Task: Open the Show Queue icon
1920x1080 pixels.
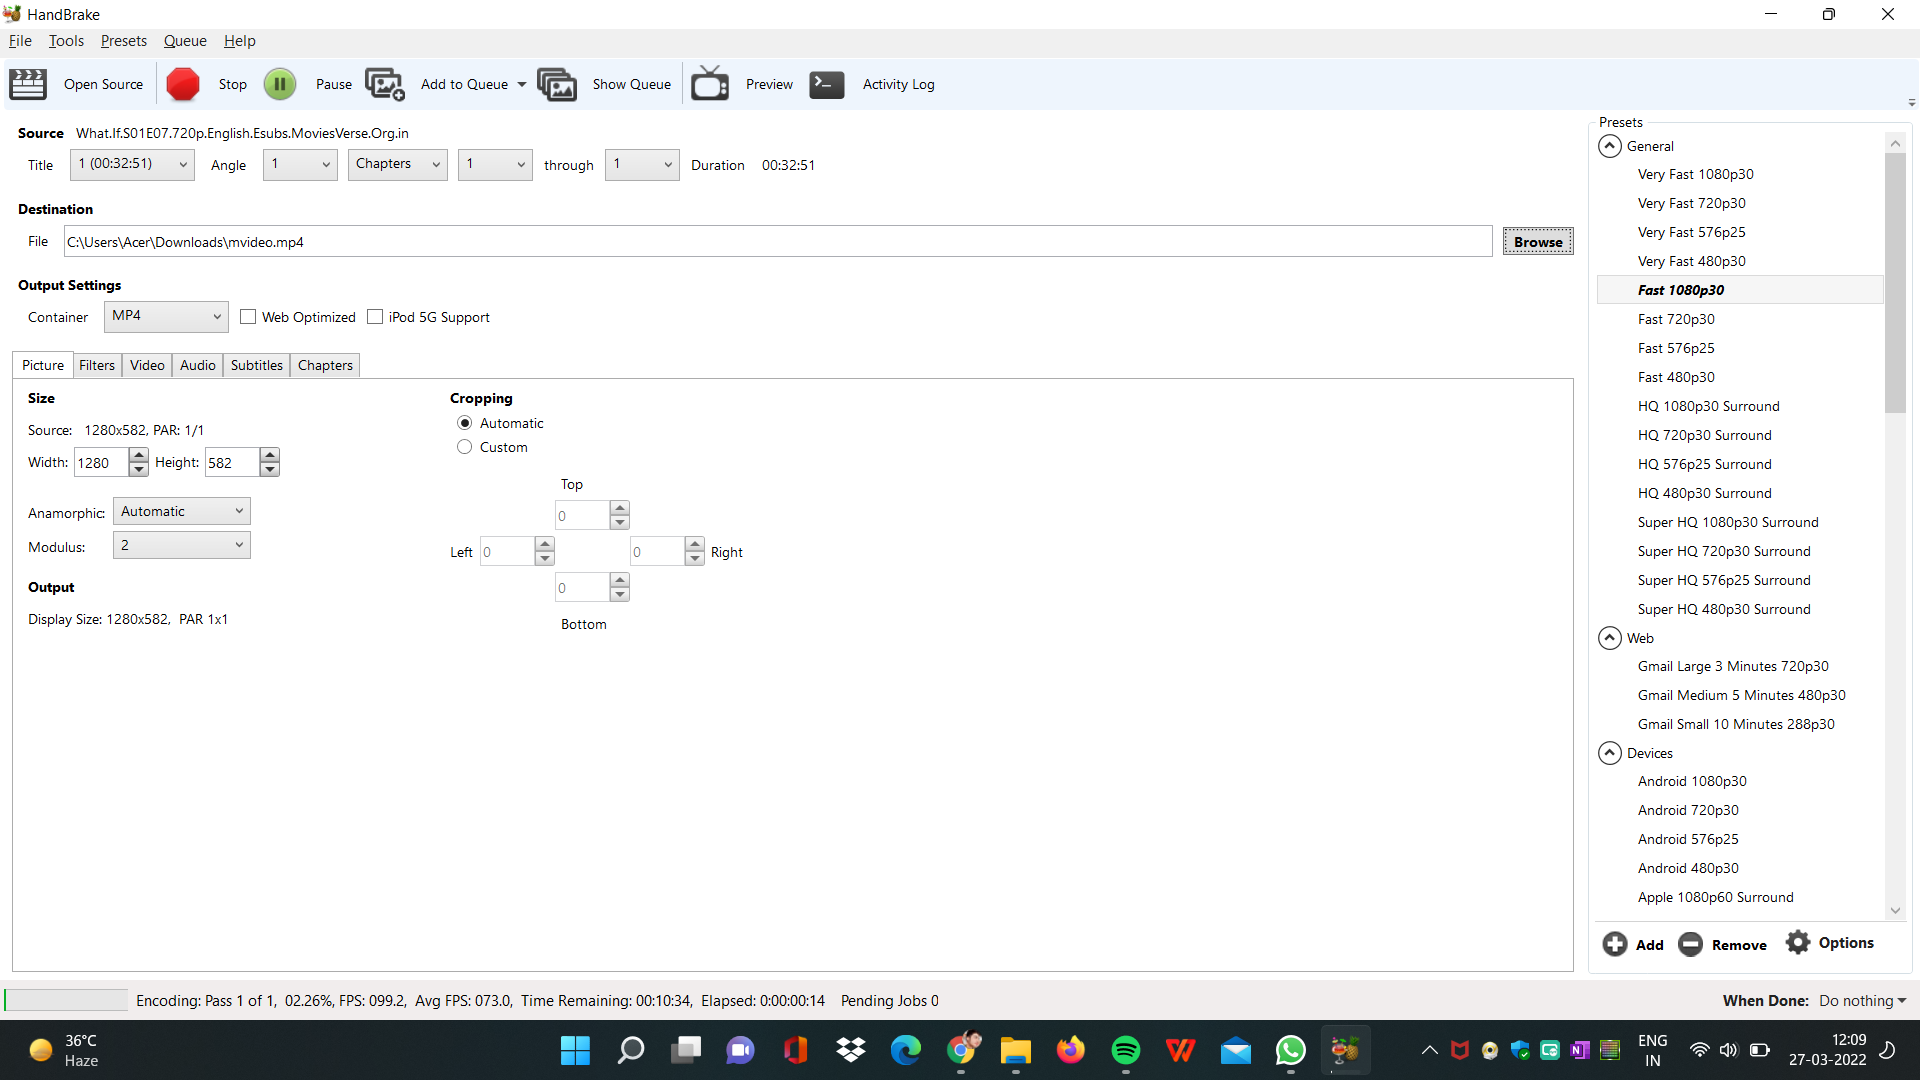Action: (x=557, y=84)
